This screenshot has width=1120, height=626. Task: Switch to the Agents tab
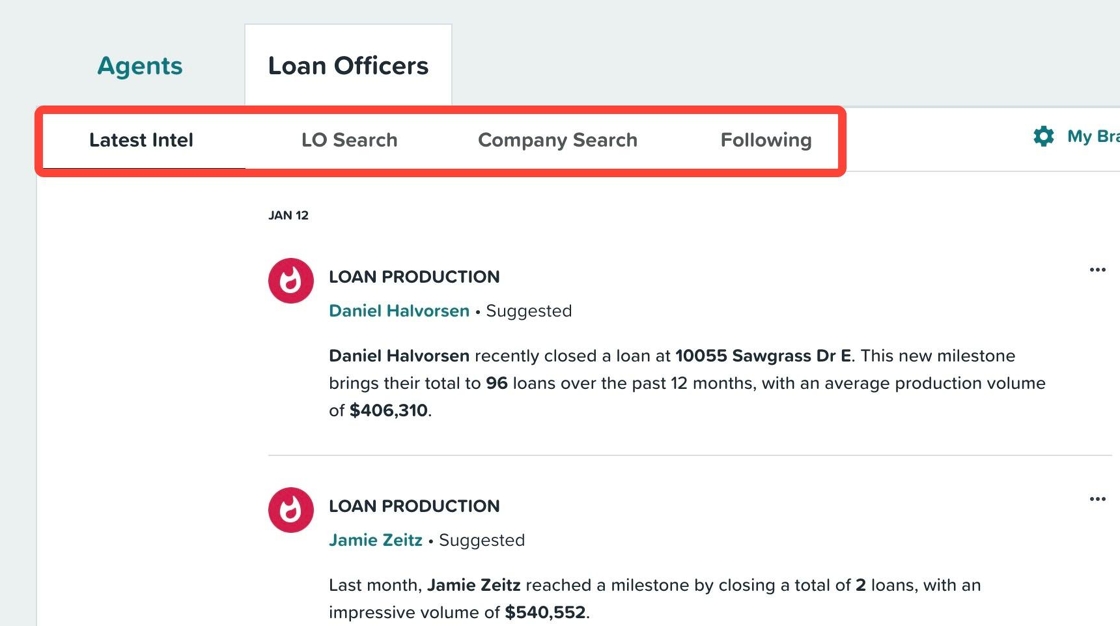pyautogui.click(x=140, y=66)
